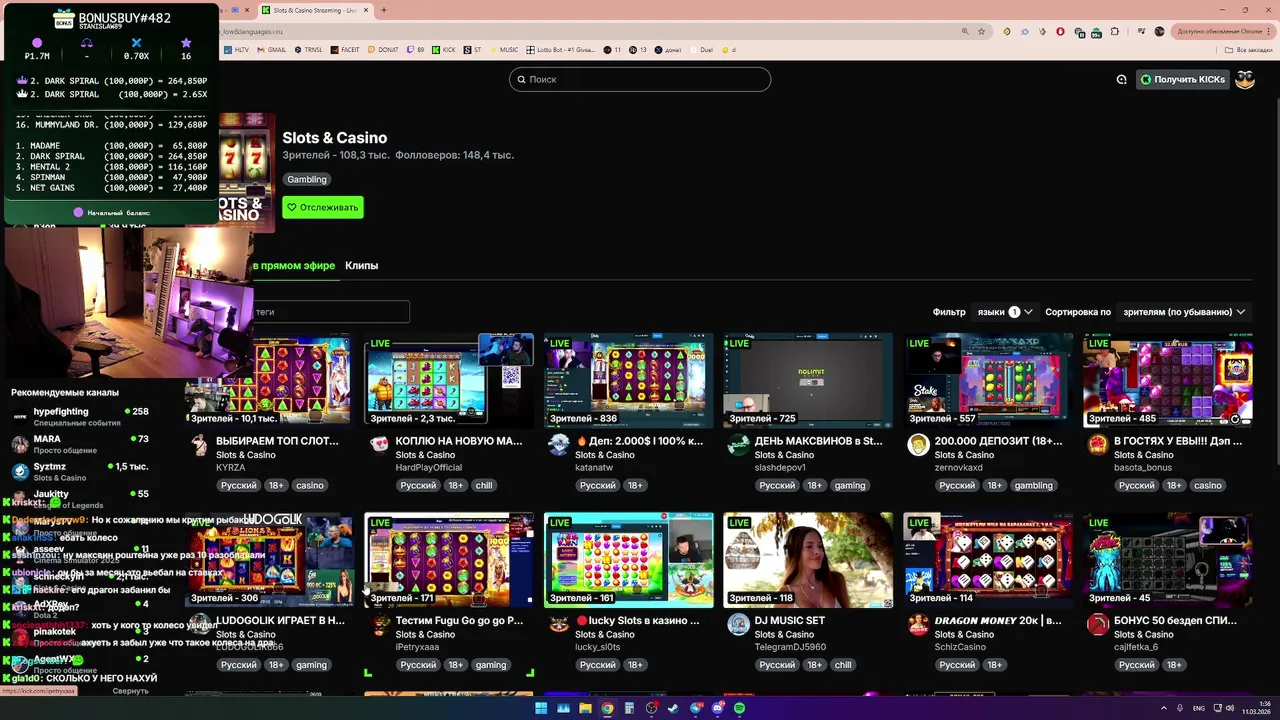Open the FACEIT bookmark
The width and height of the screenshot is (1280, 720).
[345, 49]
